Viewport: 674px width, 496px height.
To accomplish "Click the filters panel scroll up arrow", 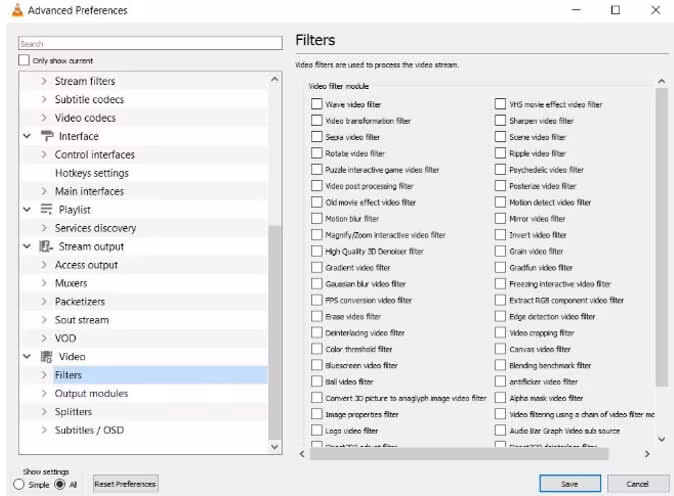I will pyautogui.click(x=662, y=81).
